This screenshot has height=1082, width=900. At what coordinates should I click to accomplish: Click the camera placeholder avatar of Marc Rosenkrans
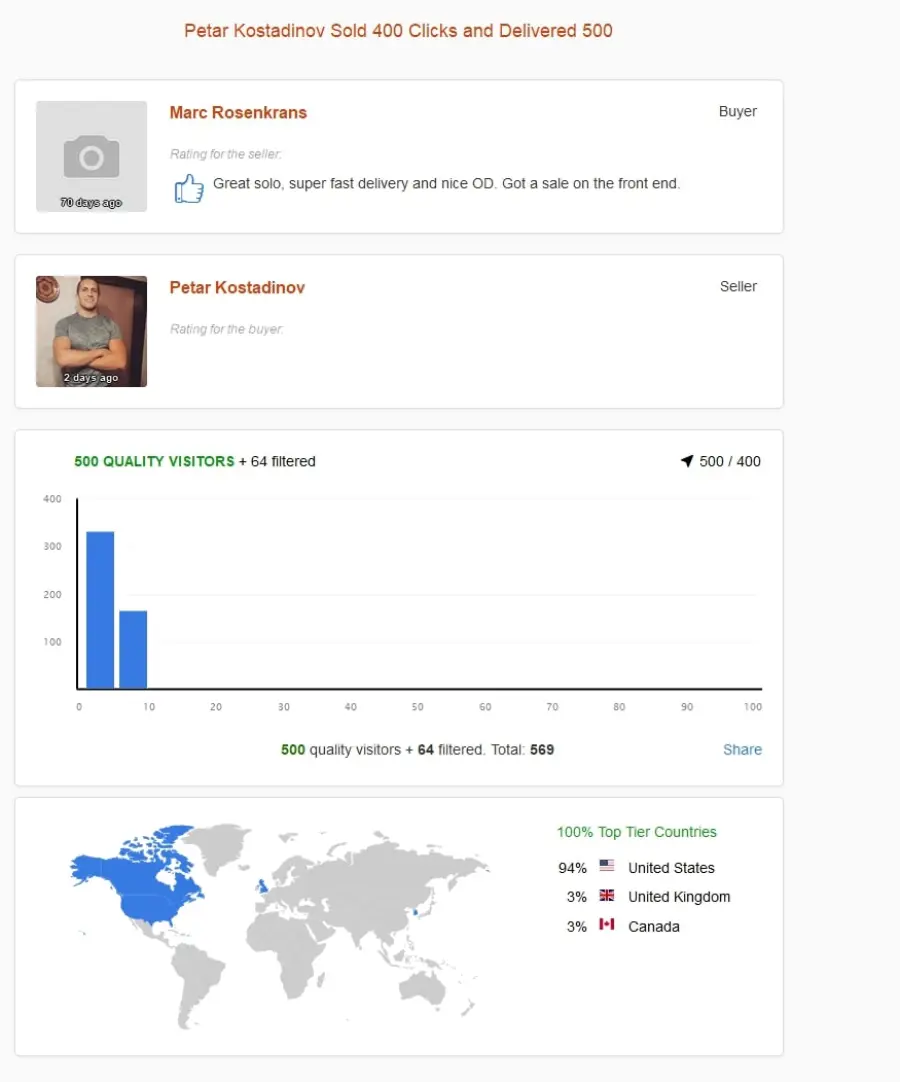pyautogui.click(x=92, y=157)
